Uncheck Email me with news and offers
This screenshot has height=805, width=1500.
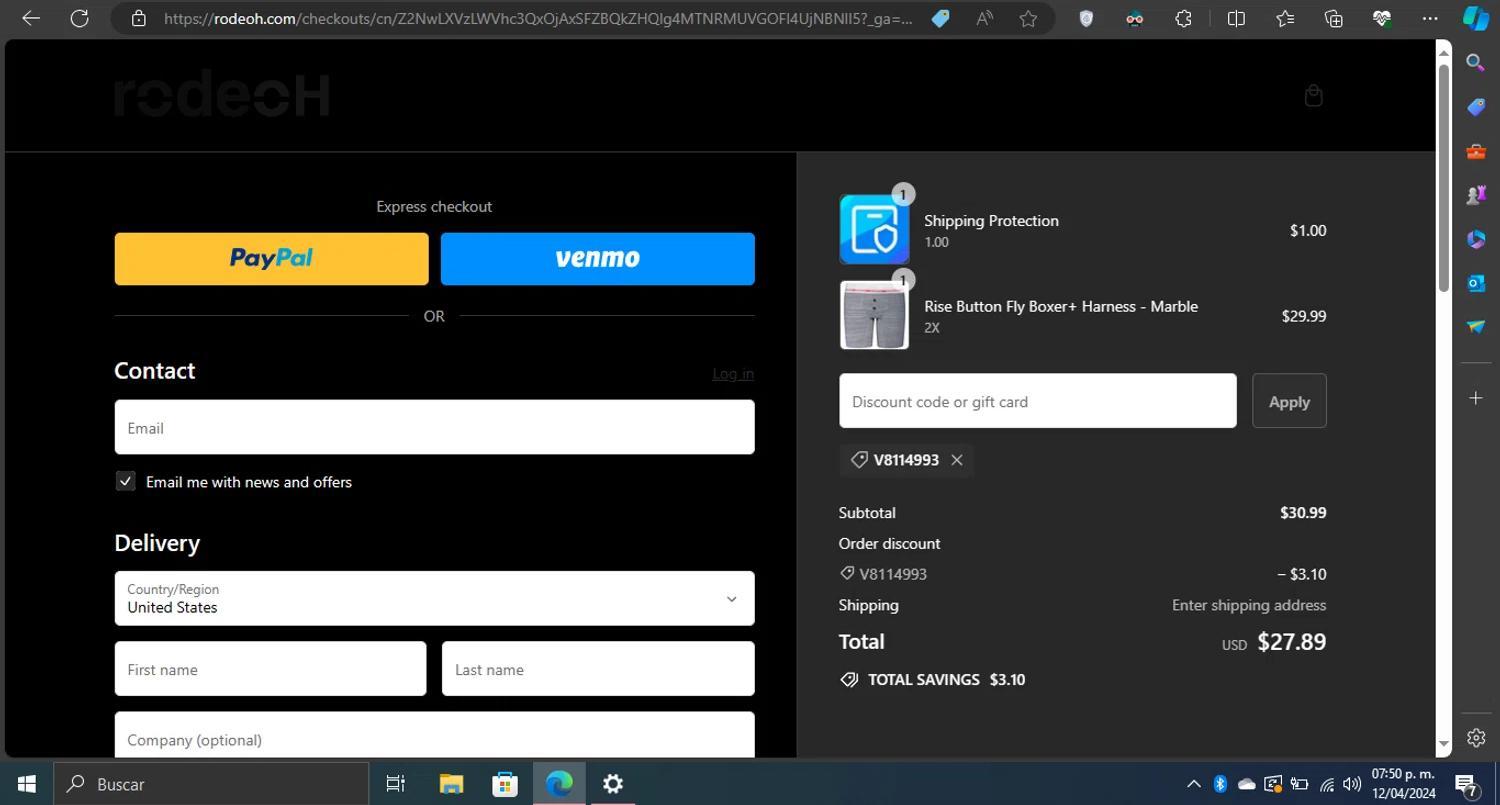(125, 481)
